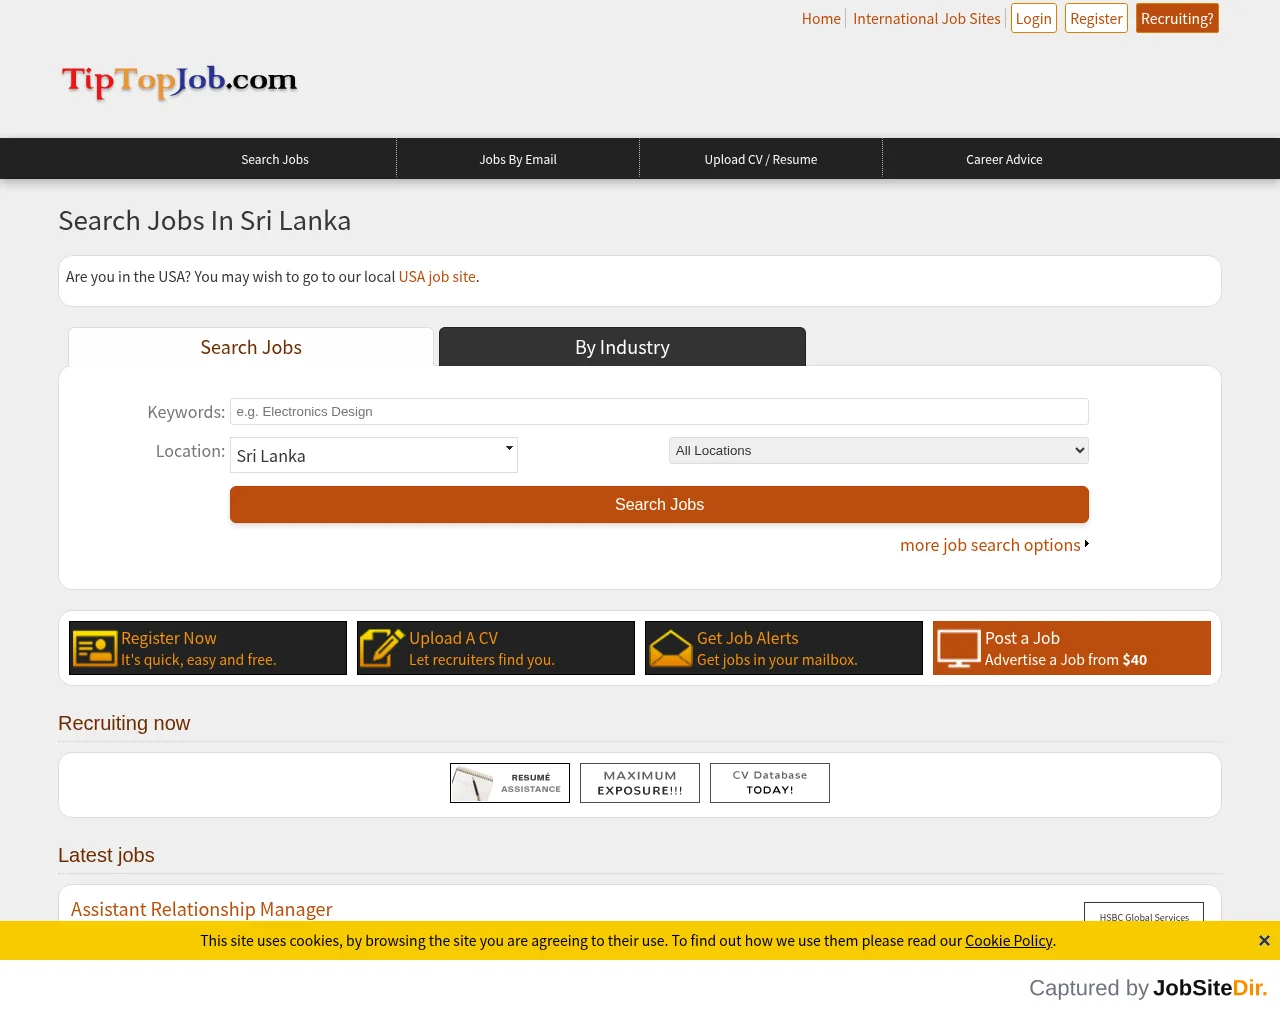Image resolution: width=1280 pixels, height=1018 pixels.
Task: Focus the Keywords input field
Action: (659, 411)
